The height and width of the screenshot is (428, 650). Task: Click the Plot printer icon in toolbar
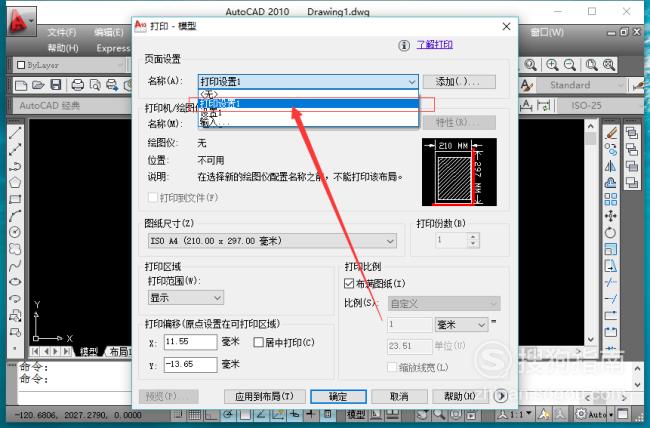78,85
